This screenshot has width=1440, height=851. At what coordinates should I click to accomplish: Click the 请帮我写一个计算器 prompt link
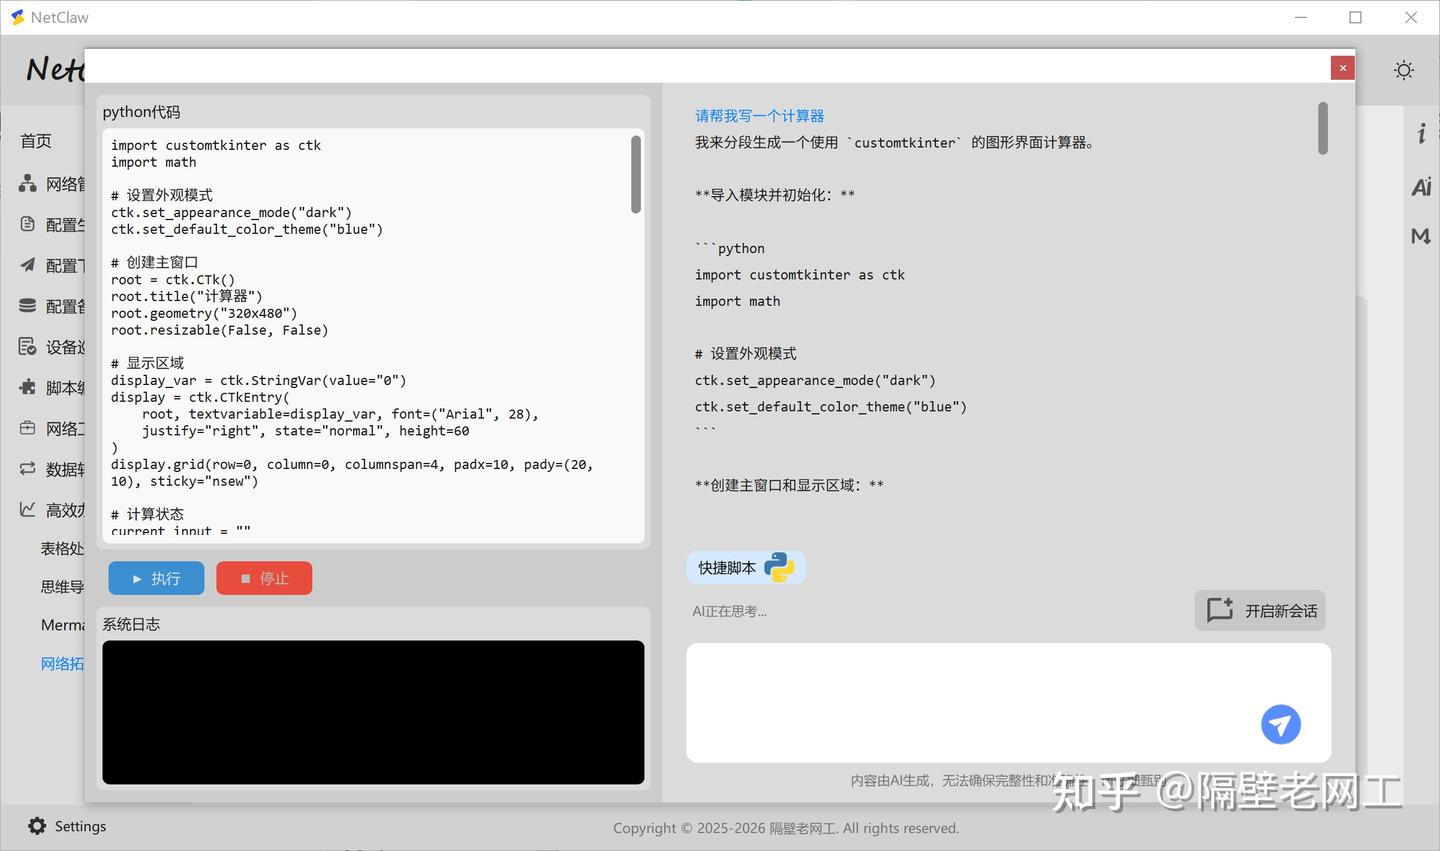point(759,116)
